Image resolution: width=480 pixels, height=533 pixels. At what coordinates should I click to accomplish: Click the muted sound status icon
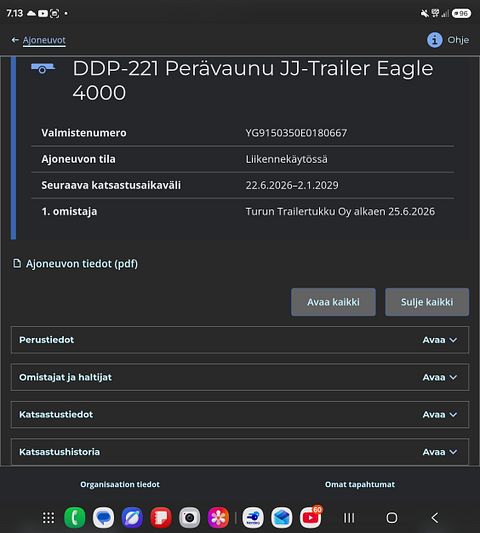click(x=425, y=14)
